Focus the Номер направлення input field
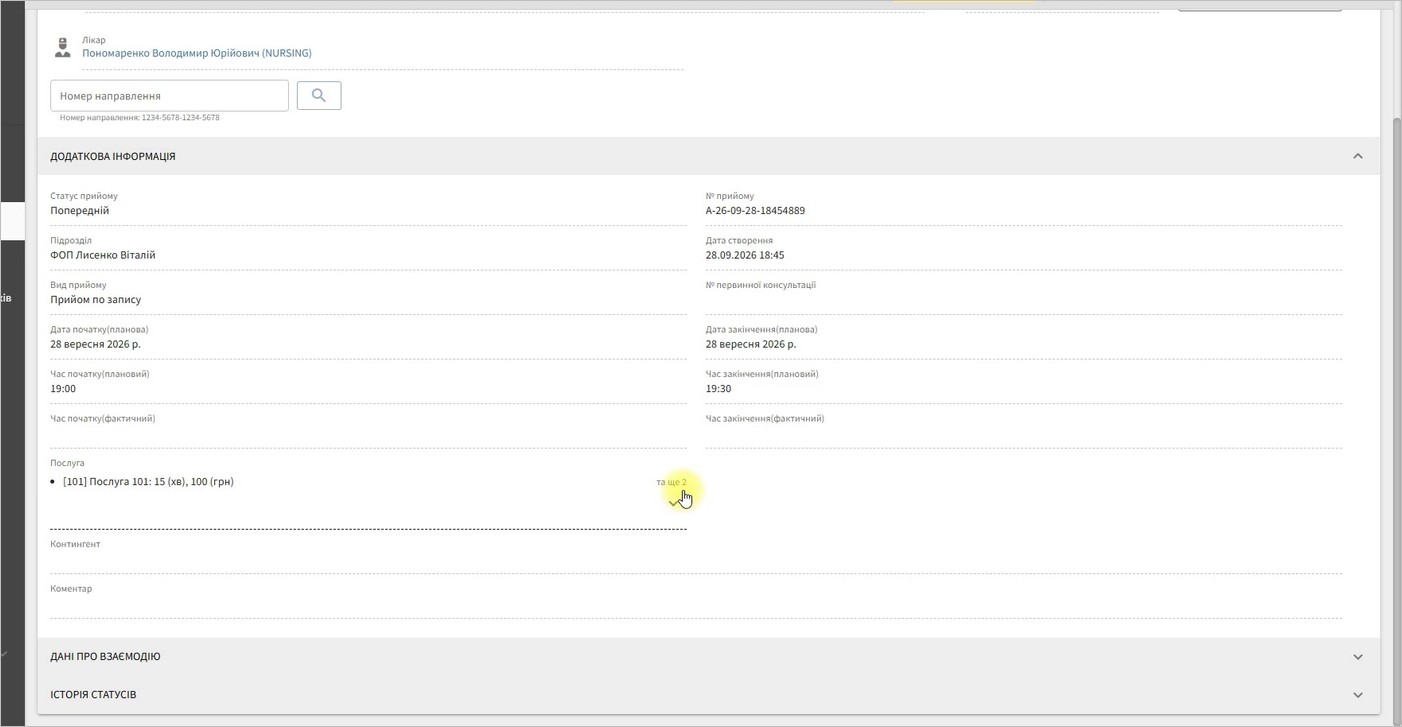This screenshot has width=1402, height=727. pyautogui.click(x=169, y=96)
